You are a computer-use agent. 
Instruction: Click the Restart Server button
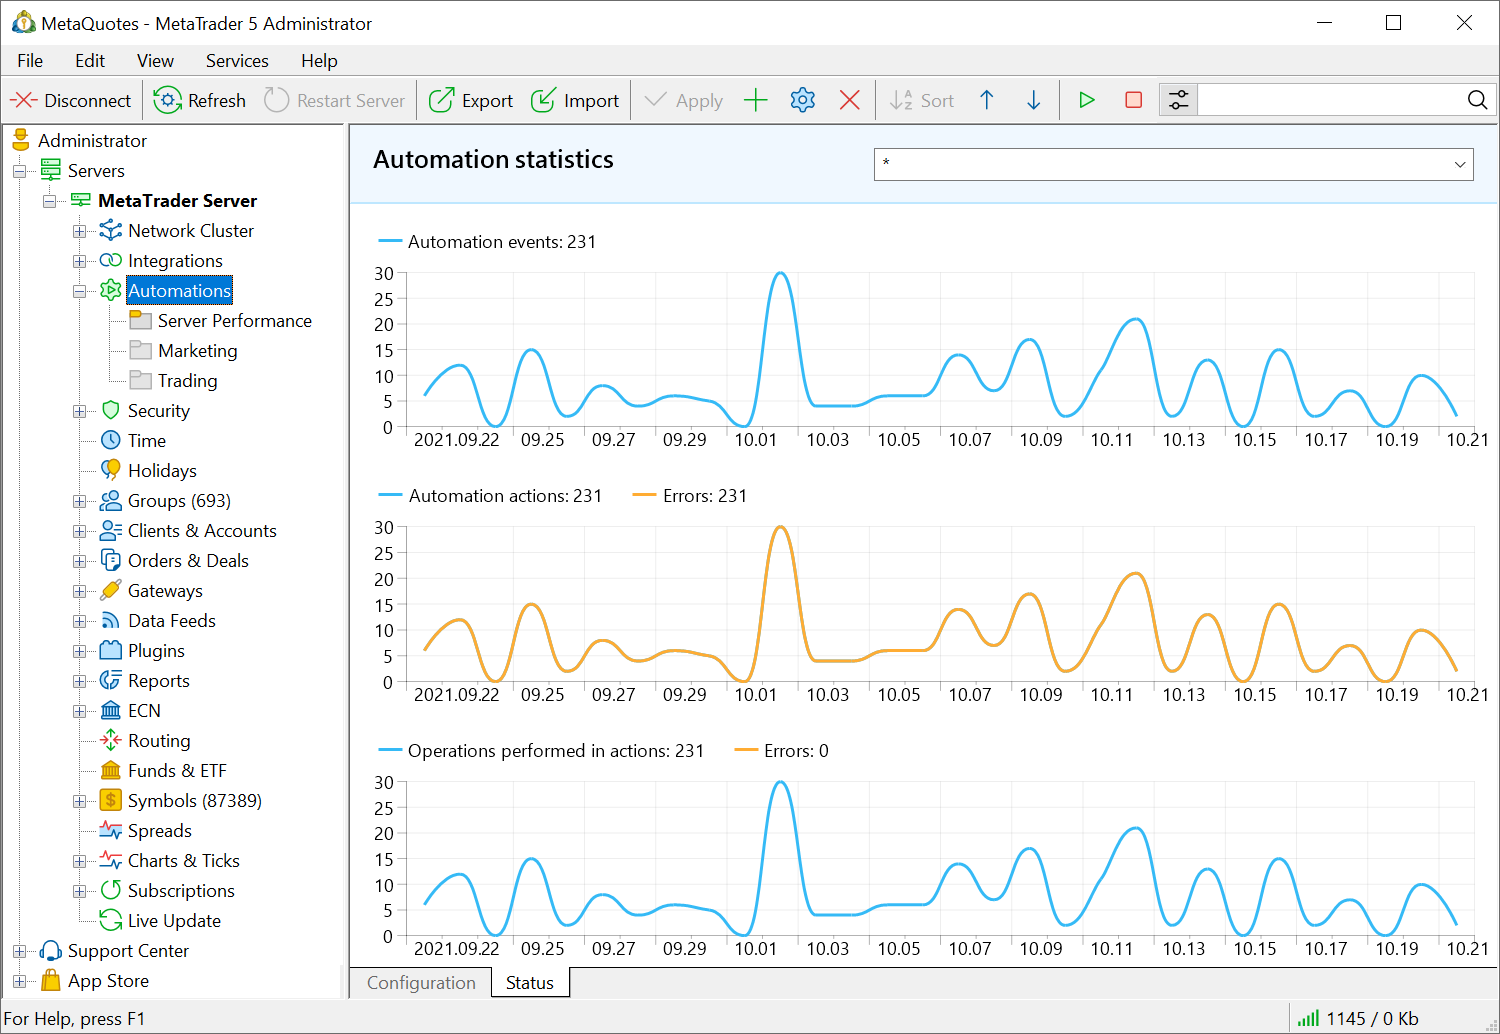pyautogui.click(x=335, y=100)
